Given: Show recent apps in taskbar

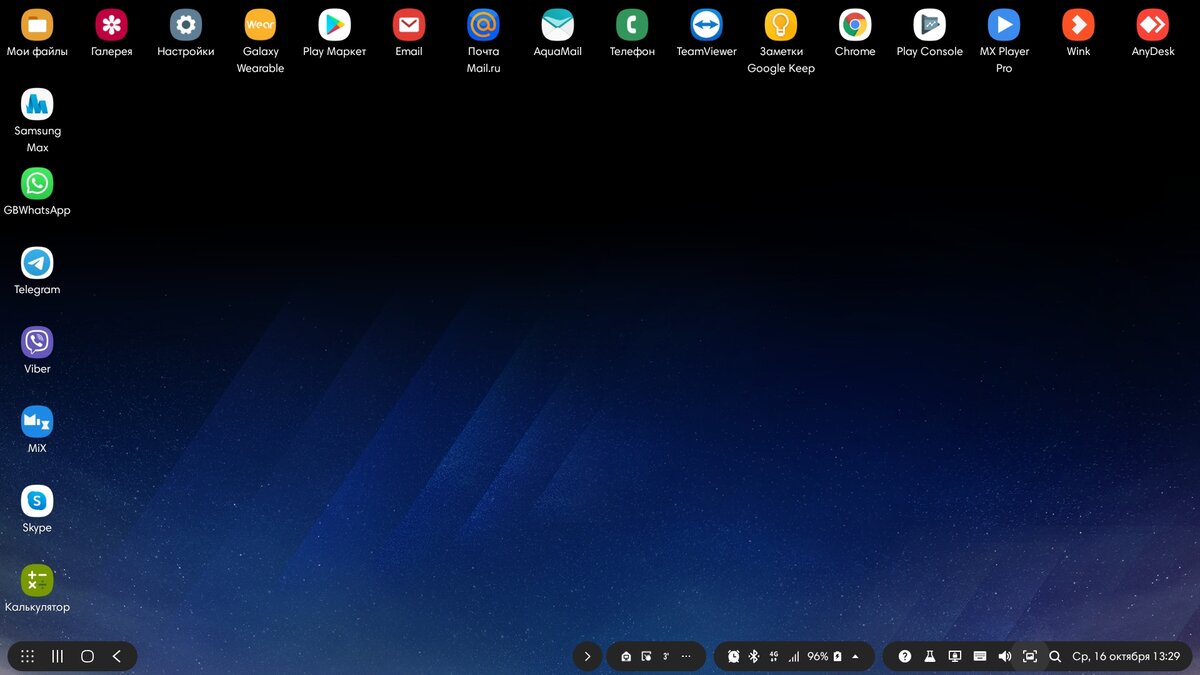Looking at the screenshot, I should click(58, 656).
